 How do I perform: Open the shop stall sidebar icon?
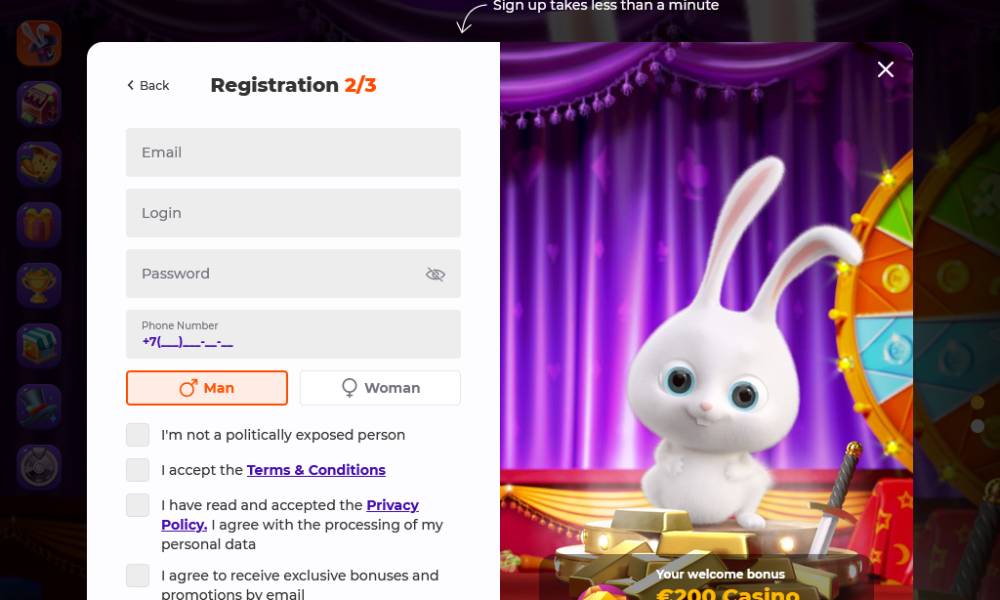[39, 346]
